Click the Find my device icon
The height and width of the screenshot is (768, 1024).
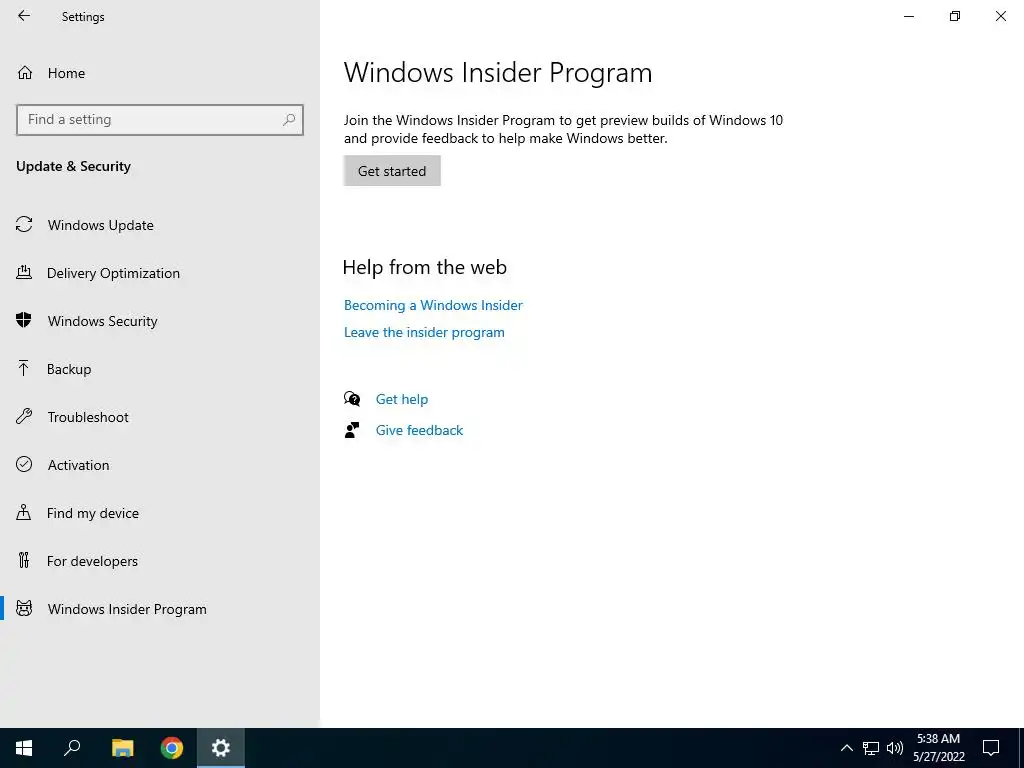point(24,512)
